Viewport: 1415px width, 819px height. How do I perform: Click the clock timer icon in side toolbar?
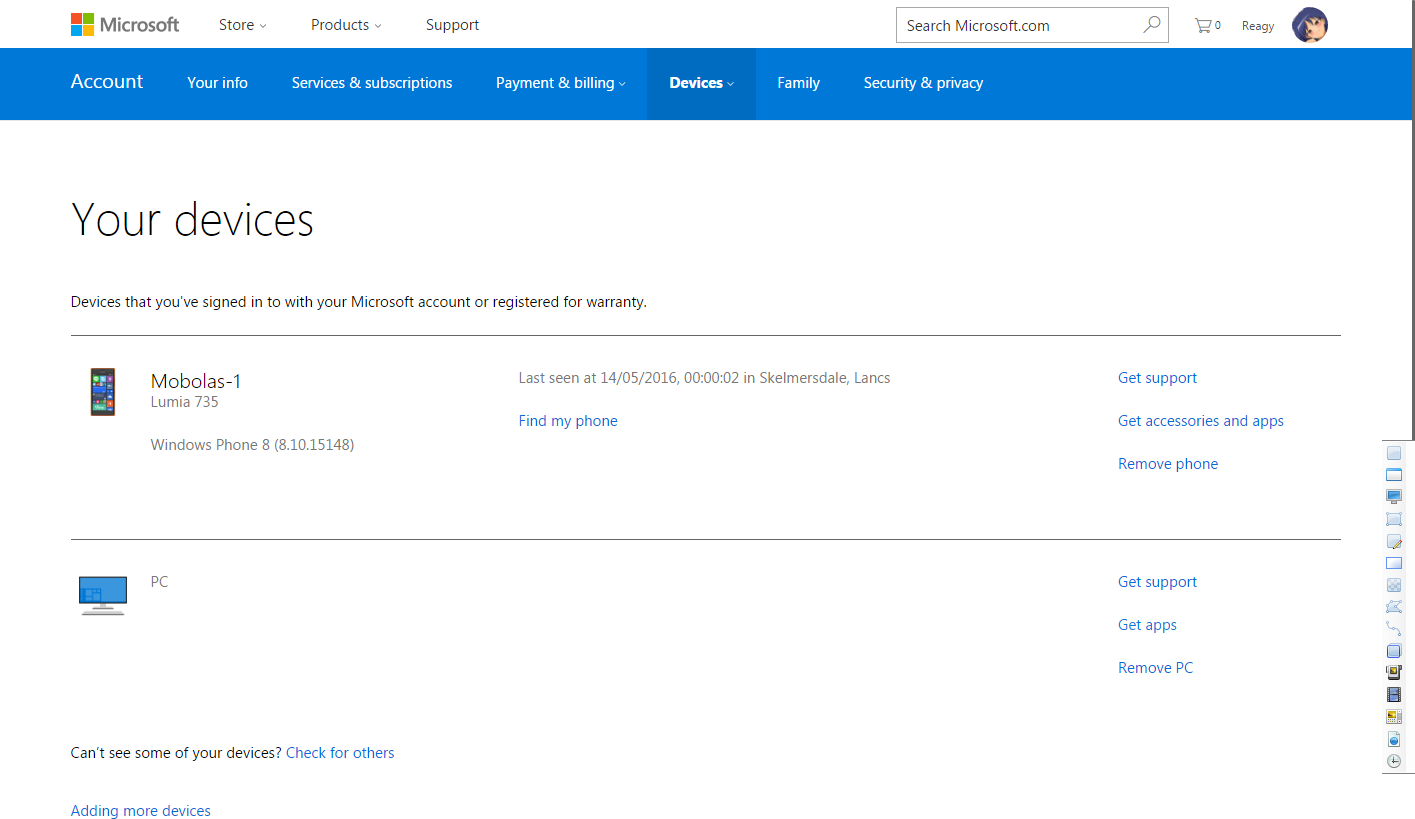coord(1394,761)
